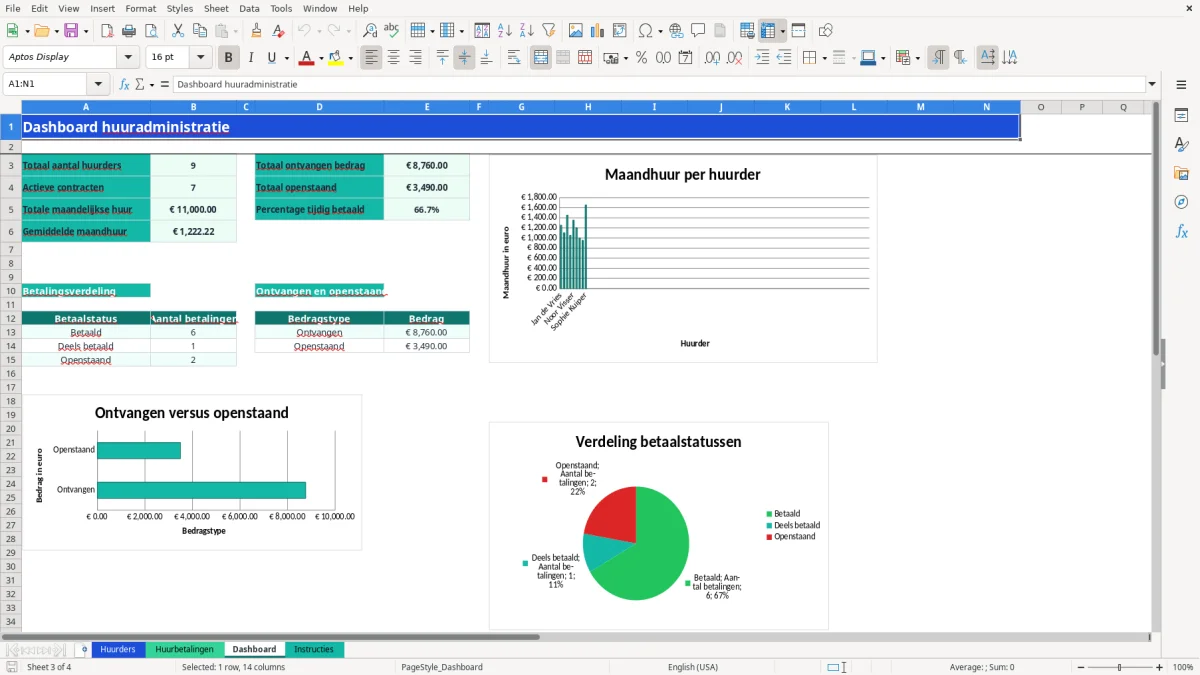Open the borders dropdown arrow

coord(824,58)
